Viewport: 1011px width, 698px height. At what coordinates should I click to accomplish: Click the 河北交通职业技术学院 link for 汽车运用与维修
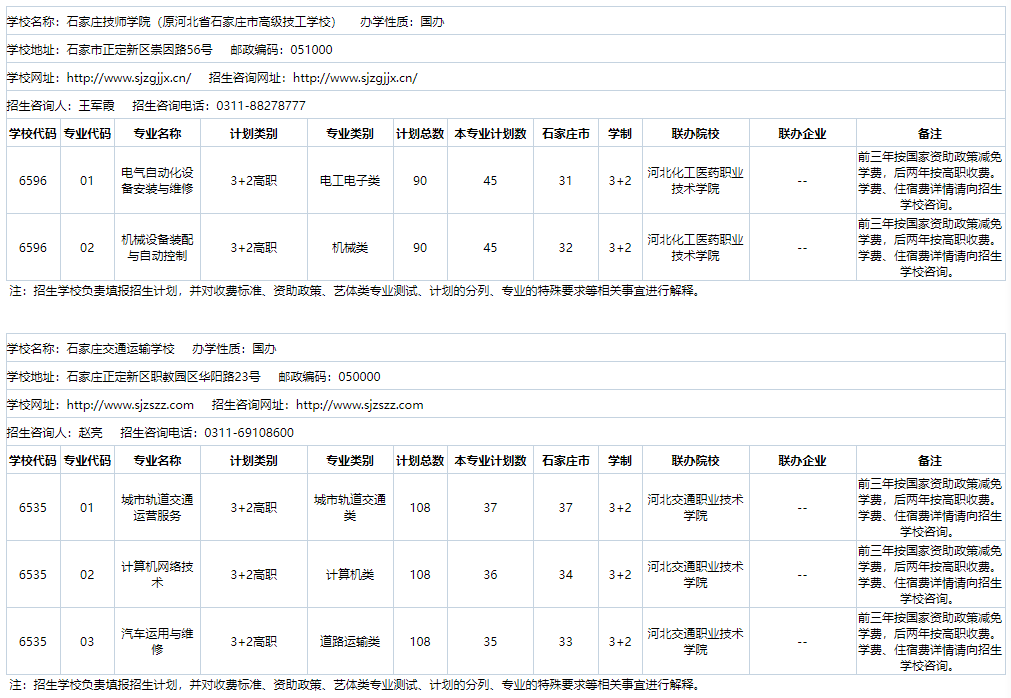pos(695,640)
